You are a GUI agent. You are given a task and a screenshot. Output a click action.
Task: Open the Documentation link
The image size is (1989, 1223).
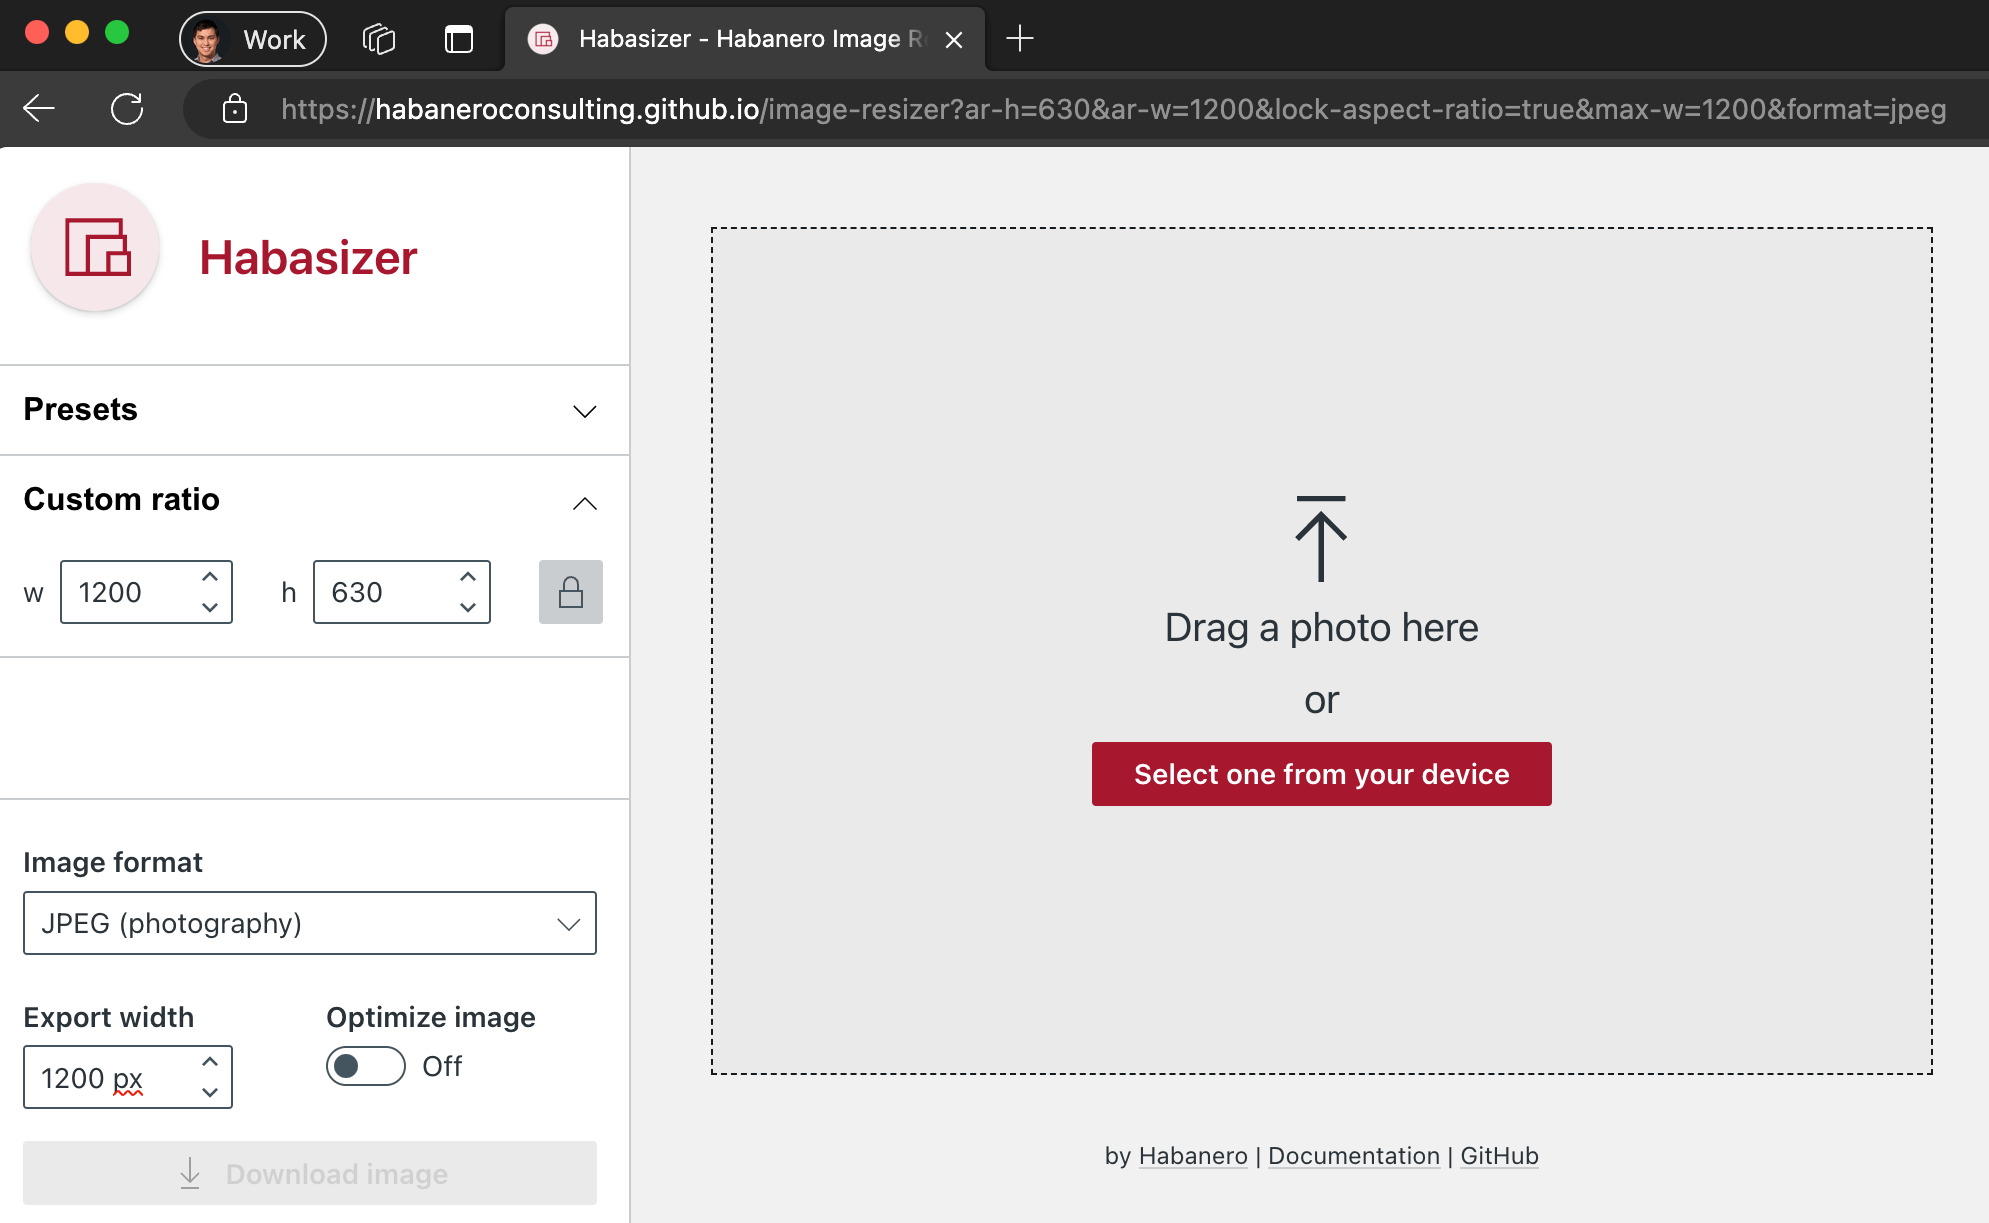[1353, 1156]
